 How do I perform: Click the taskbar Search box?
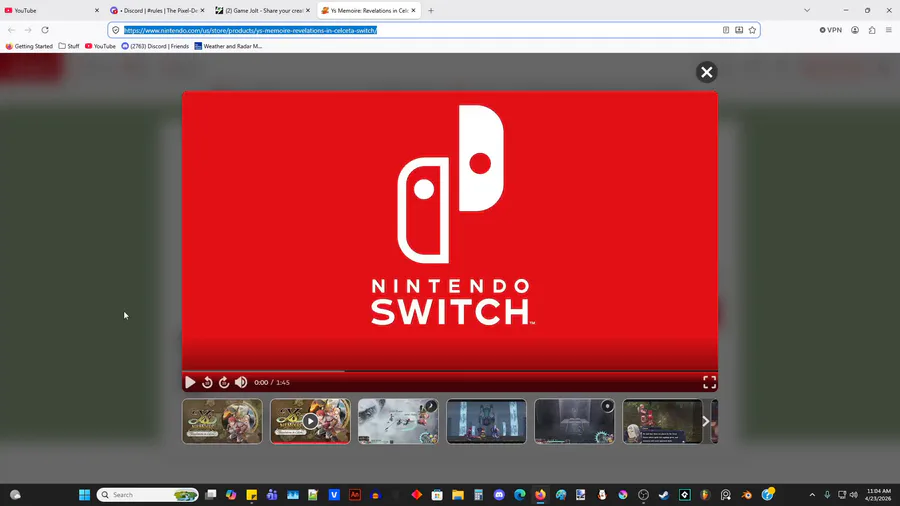(x=148, y=495)
